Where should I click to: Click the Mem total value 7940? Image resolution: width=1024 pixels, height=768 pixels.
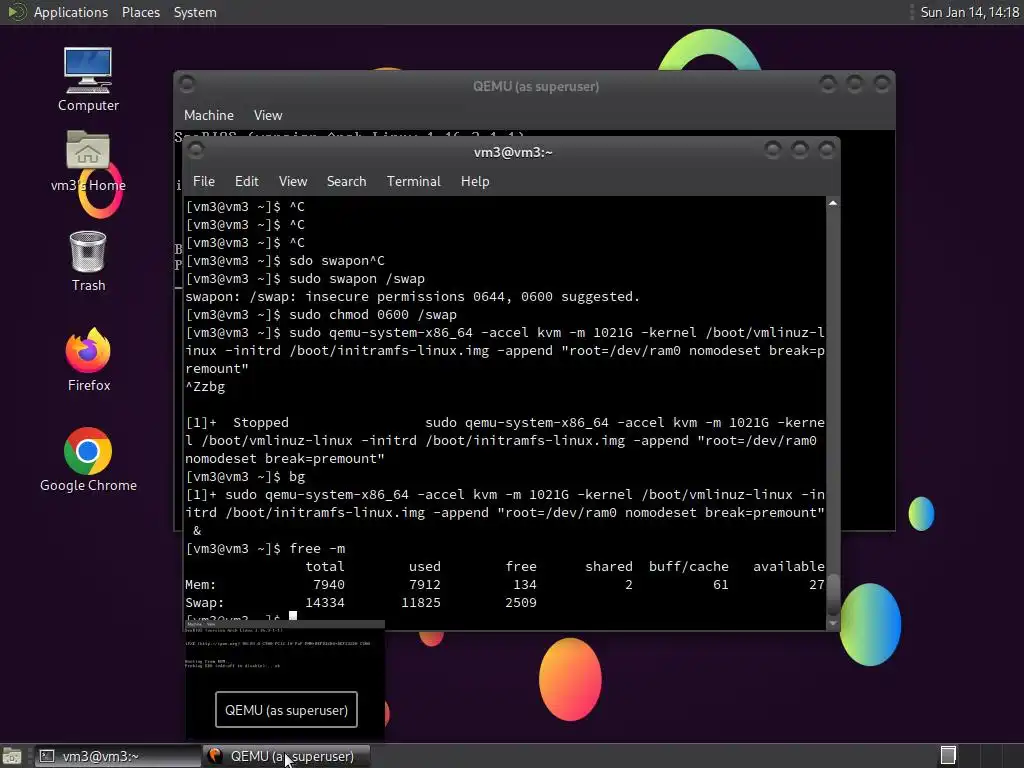tap(328, 584)
